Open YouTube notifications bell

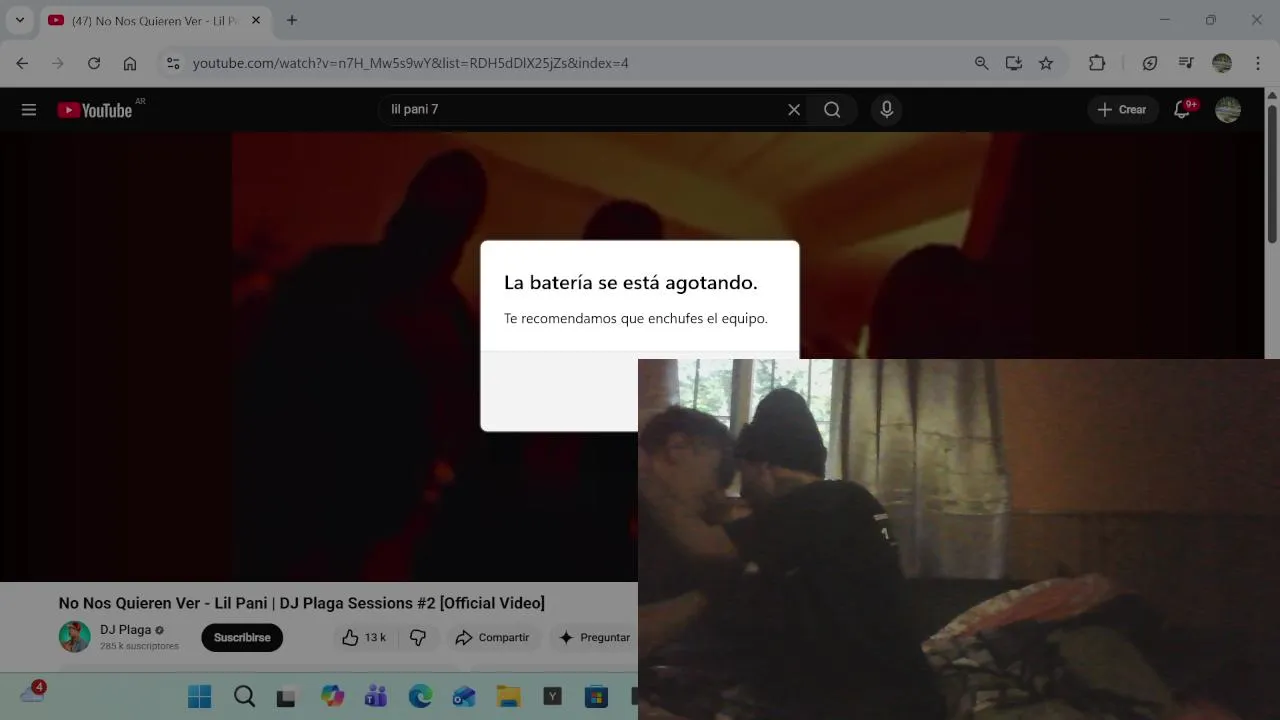[1182, 110]
